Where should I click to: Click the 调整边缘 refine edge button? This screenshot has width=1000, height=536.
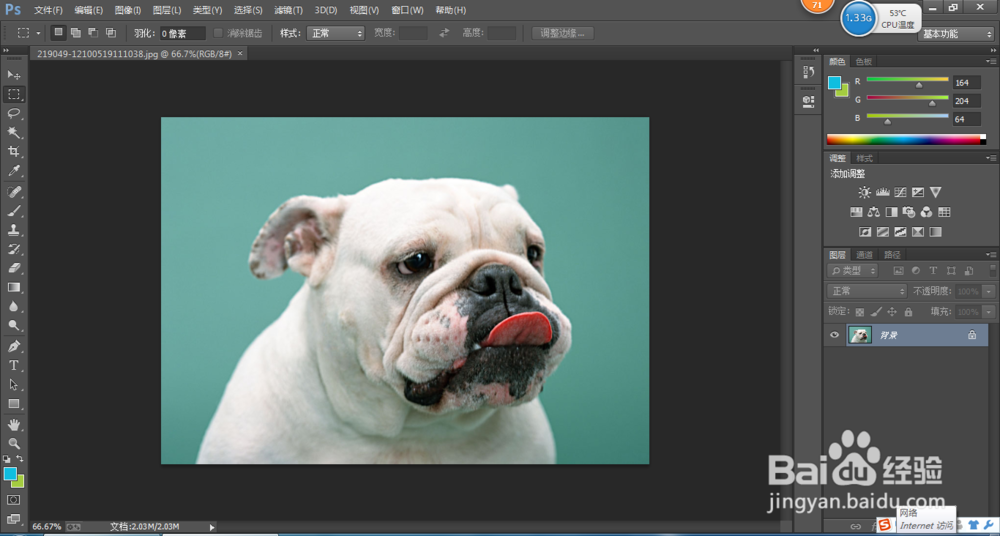[563, 33]
